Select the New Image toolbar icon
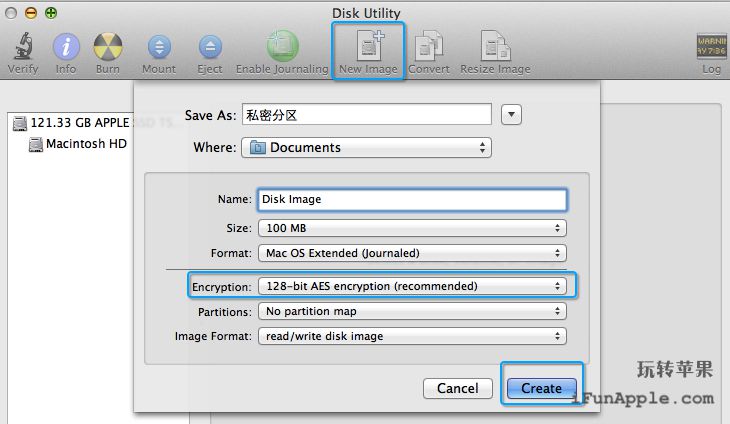730x424 pixels. (x=369, y=46)
